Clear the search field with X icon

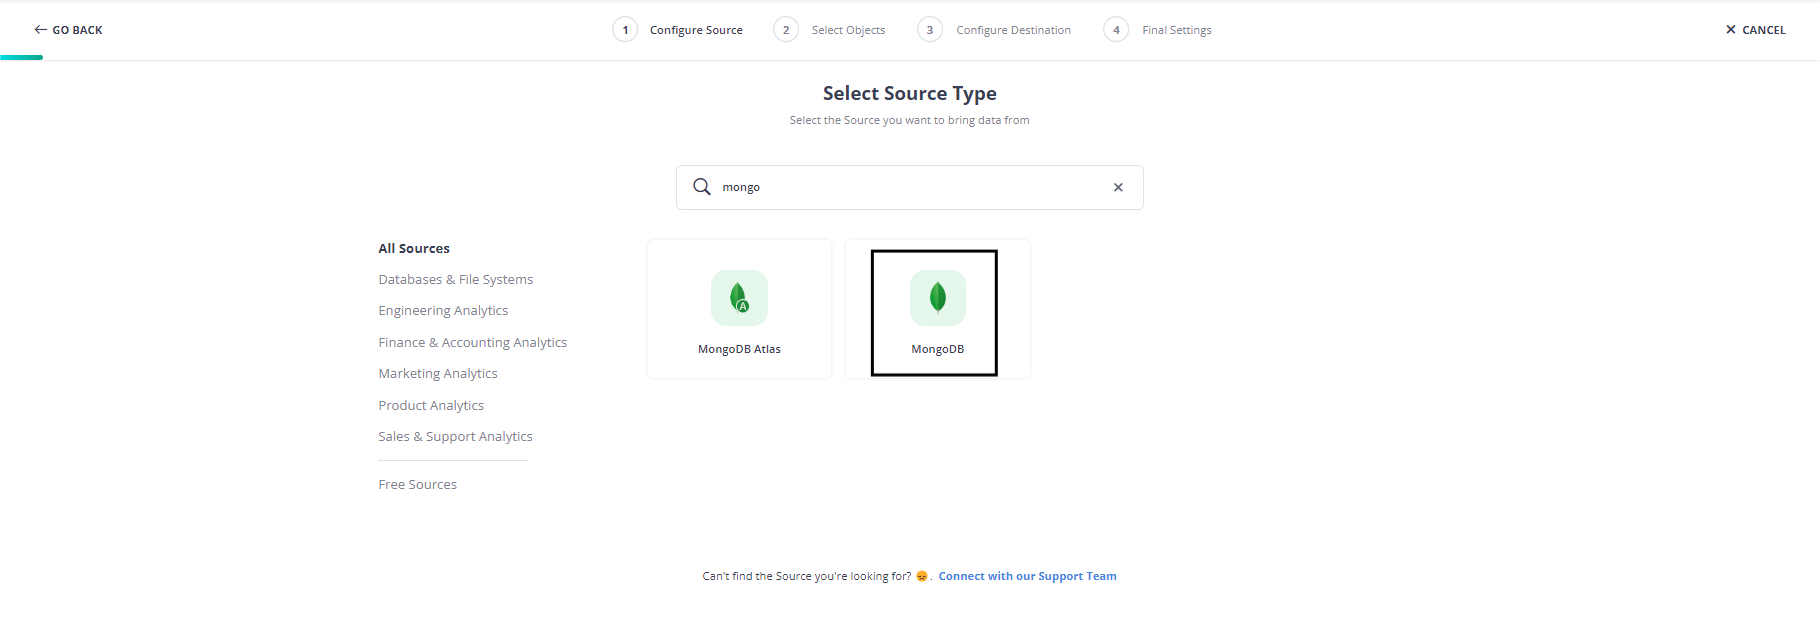(1118, 187)
